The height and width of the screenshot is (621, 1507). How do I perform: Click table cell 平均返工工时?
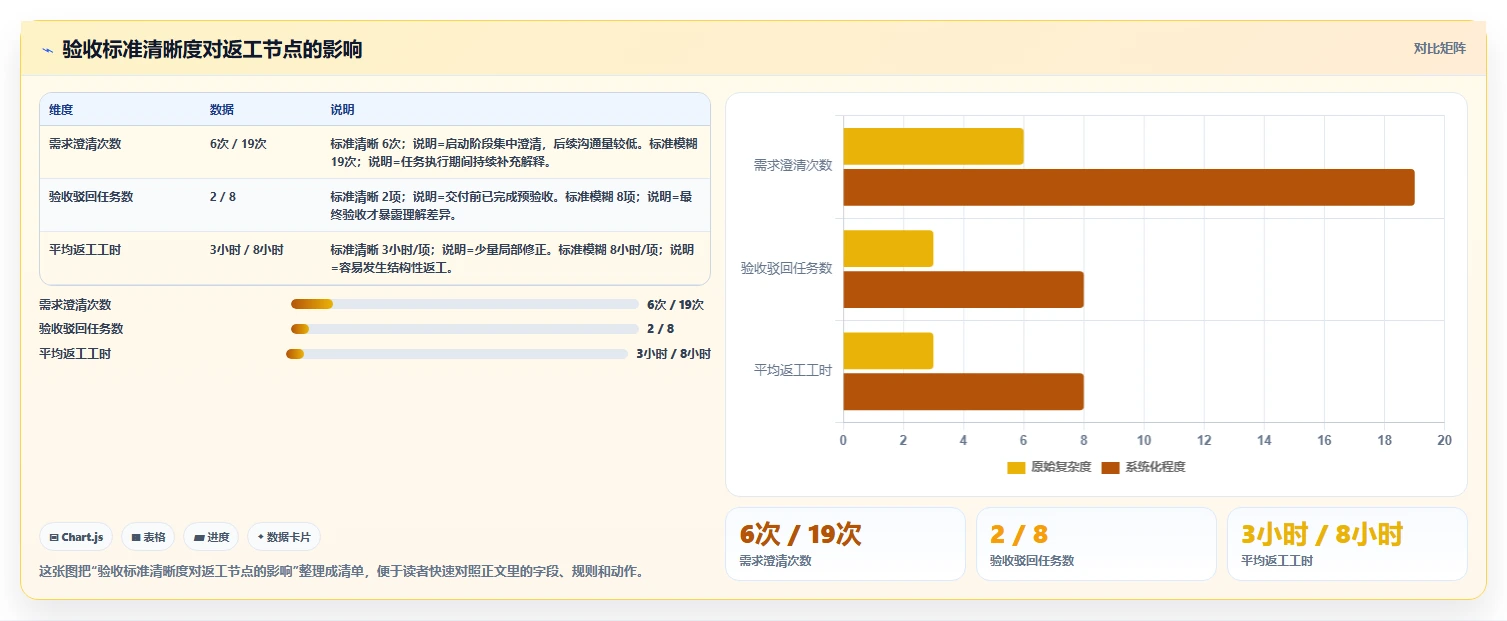tap(85, 249)
